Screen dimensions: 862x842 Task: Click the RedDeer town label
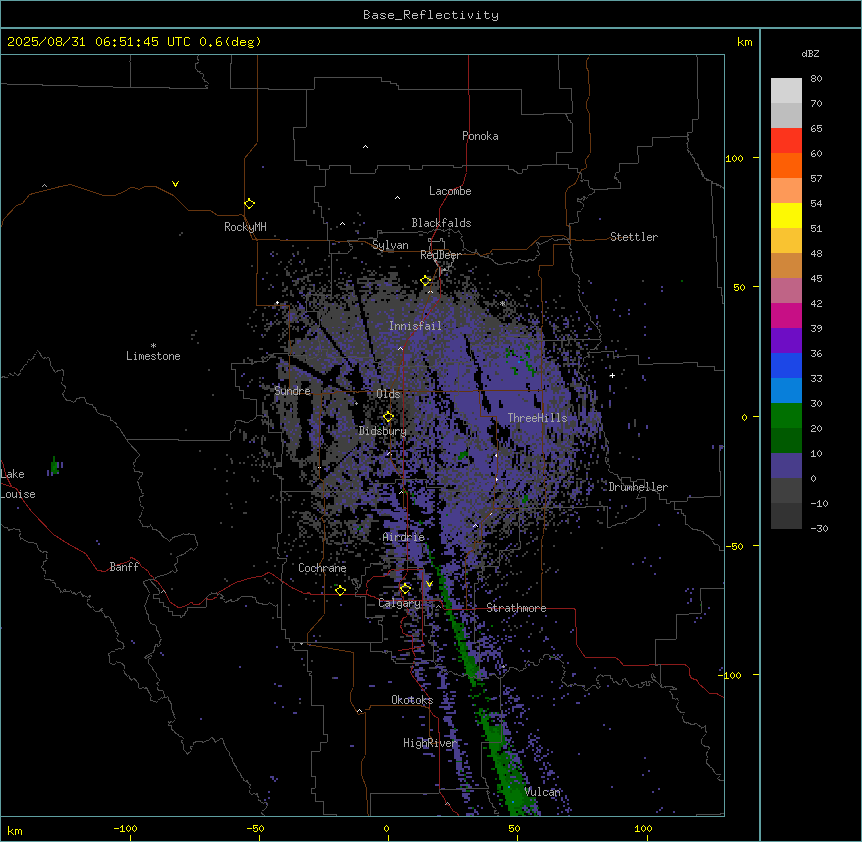pos(440,255)
